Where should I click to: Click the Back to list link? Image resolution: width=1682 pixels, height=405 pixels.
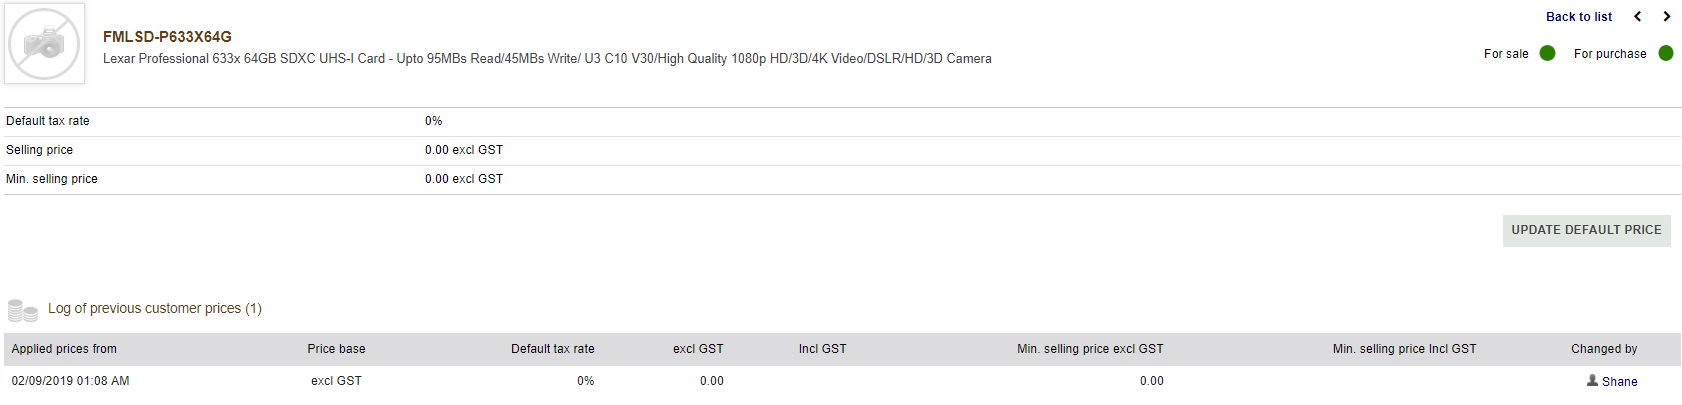pyautogui.click(x=1579, y=17)
